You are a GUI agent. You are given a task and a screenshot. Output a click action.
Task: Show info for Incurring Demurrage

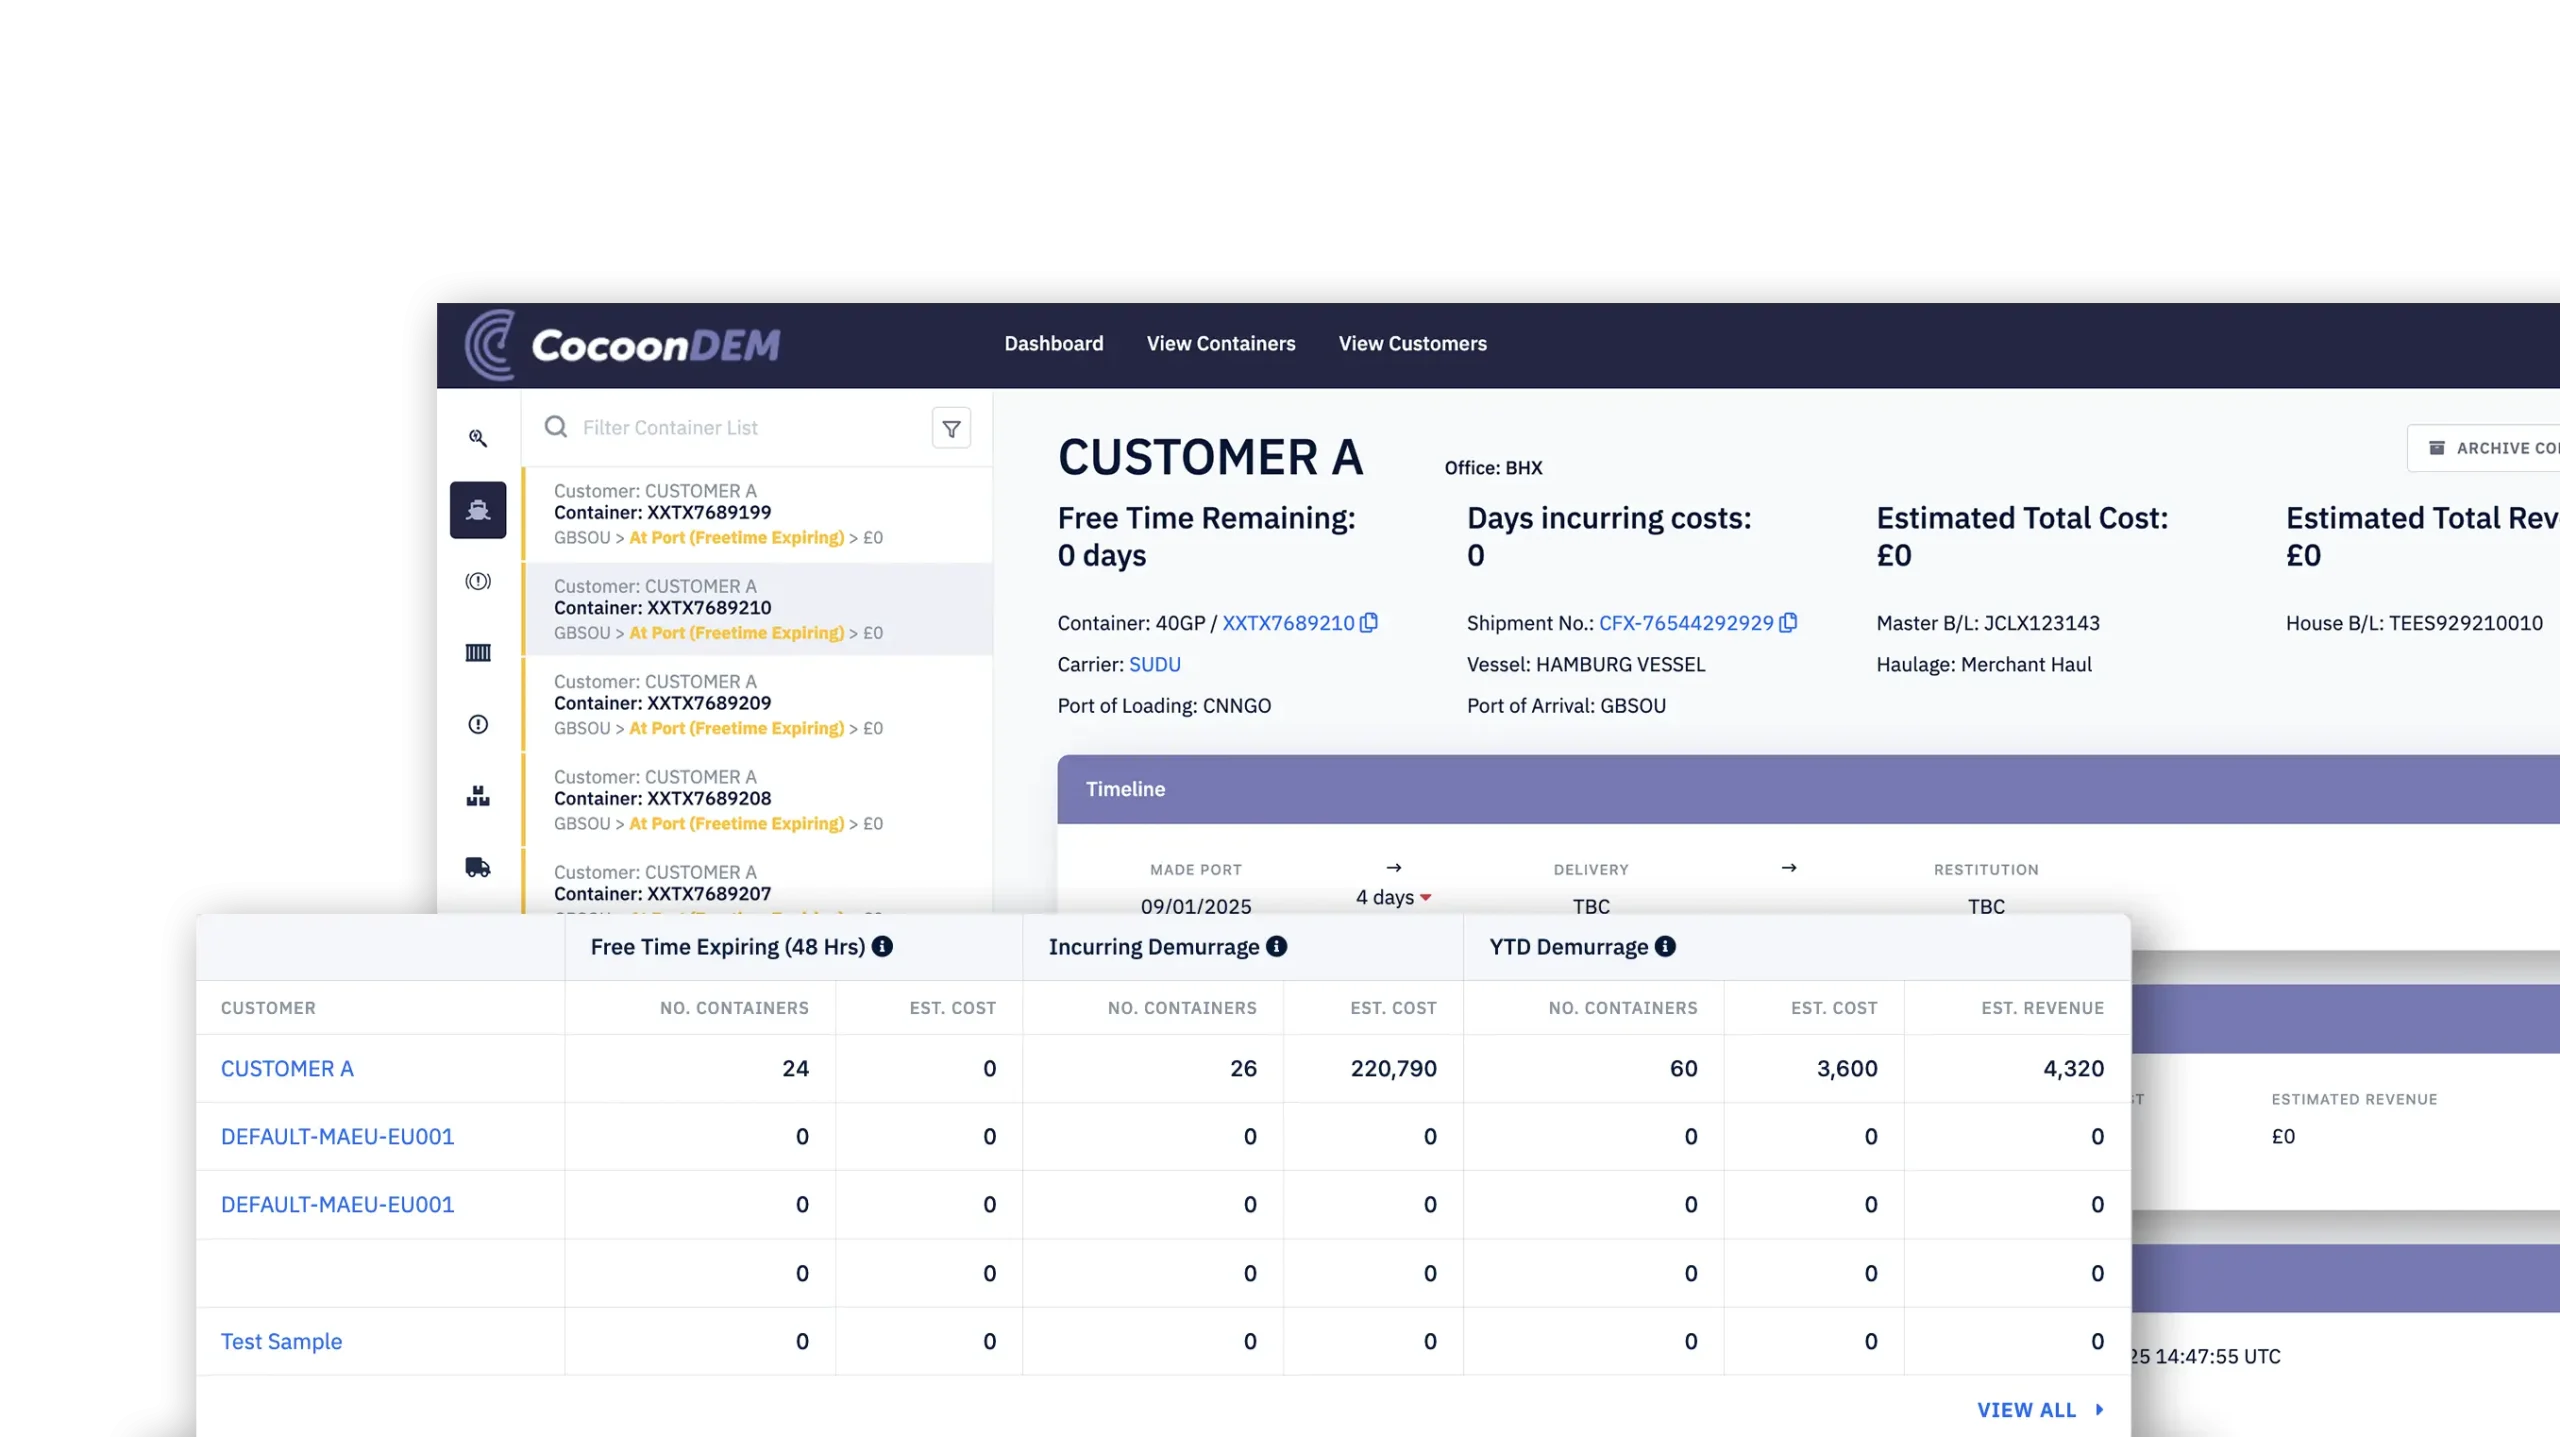(x=1276, y=946)
